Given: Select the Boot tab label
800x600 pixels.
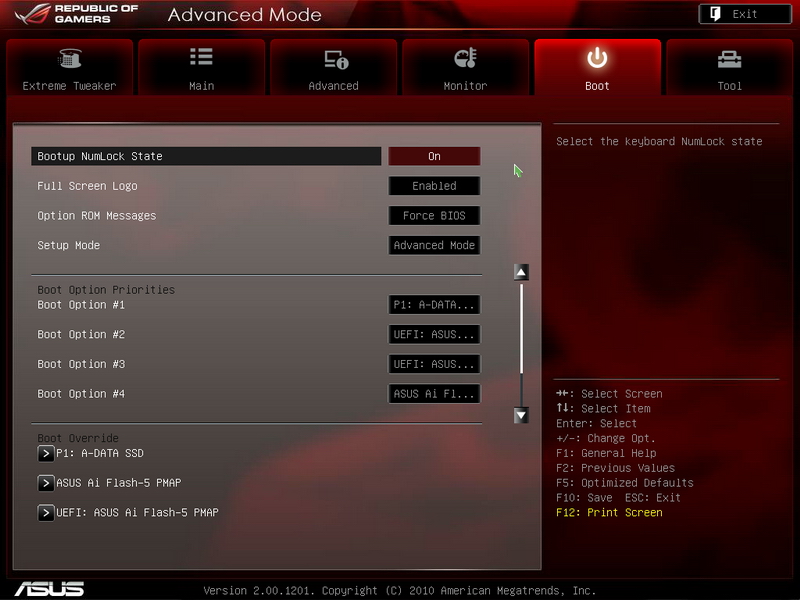Looking at the screenshot, I should (x=597, y=86).
